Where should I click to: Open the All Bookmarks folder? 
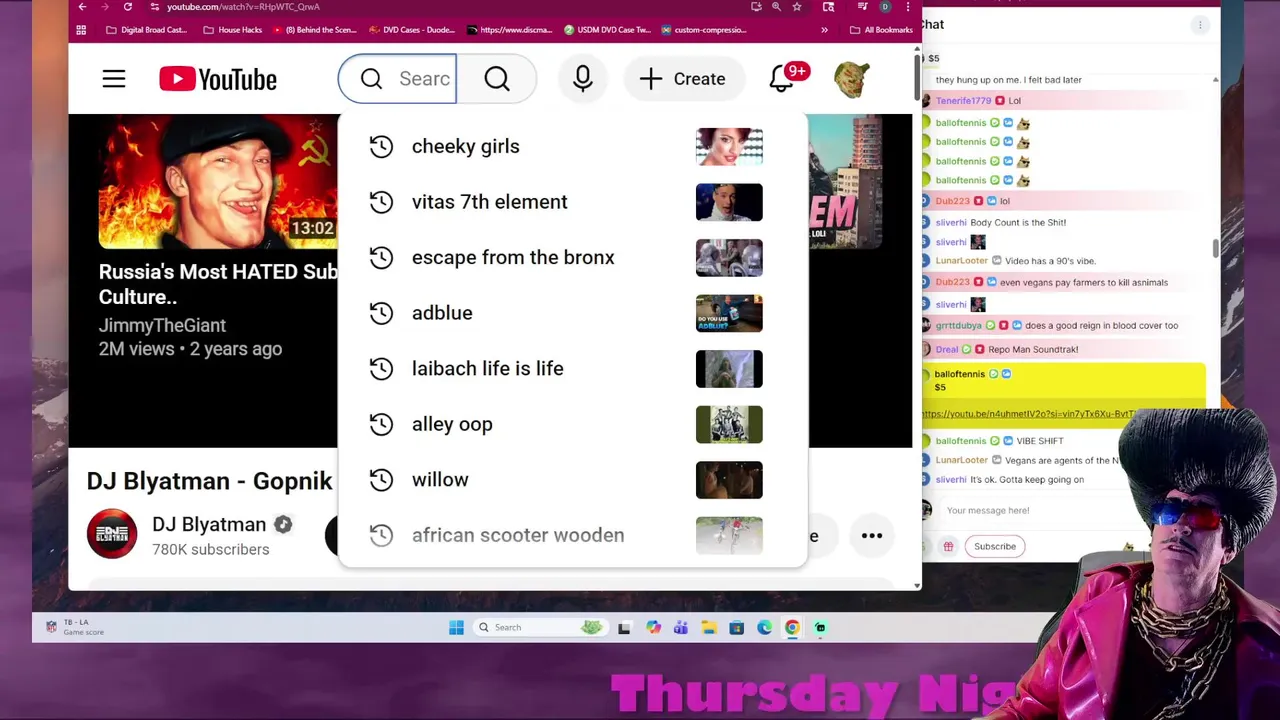click(x=881, y=30)
